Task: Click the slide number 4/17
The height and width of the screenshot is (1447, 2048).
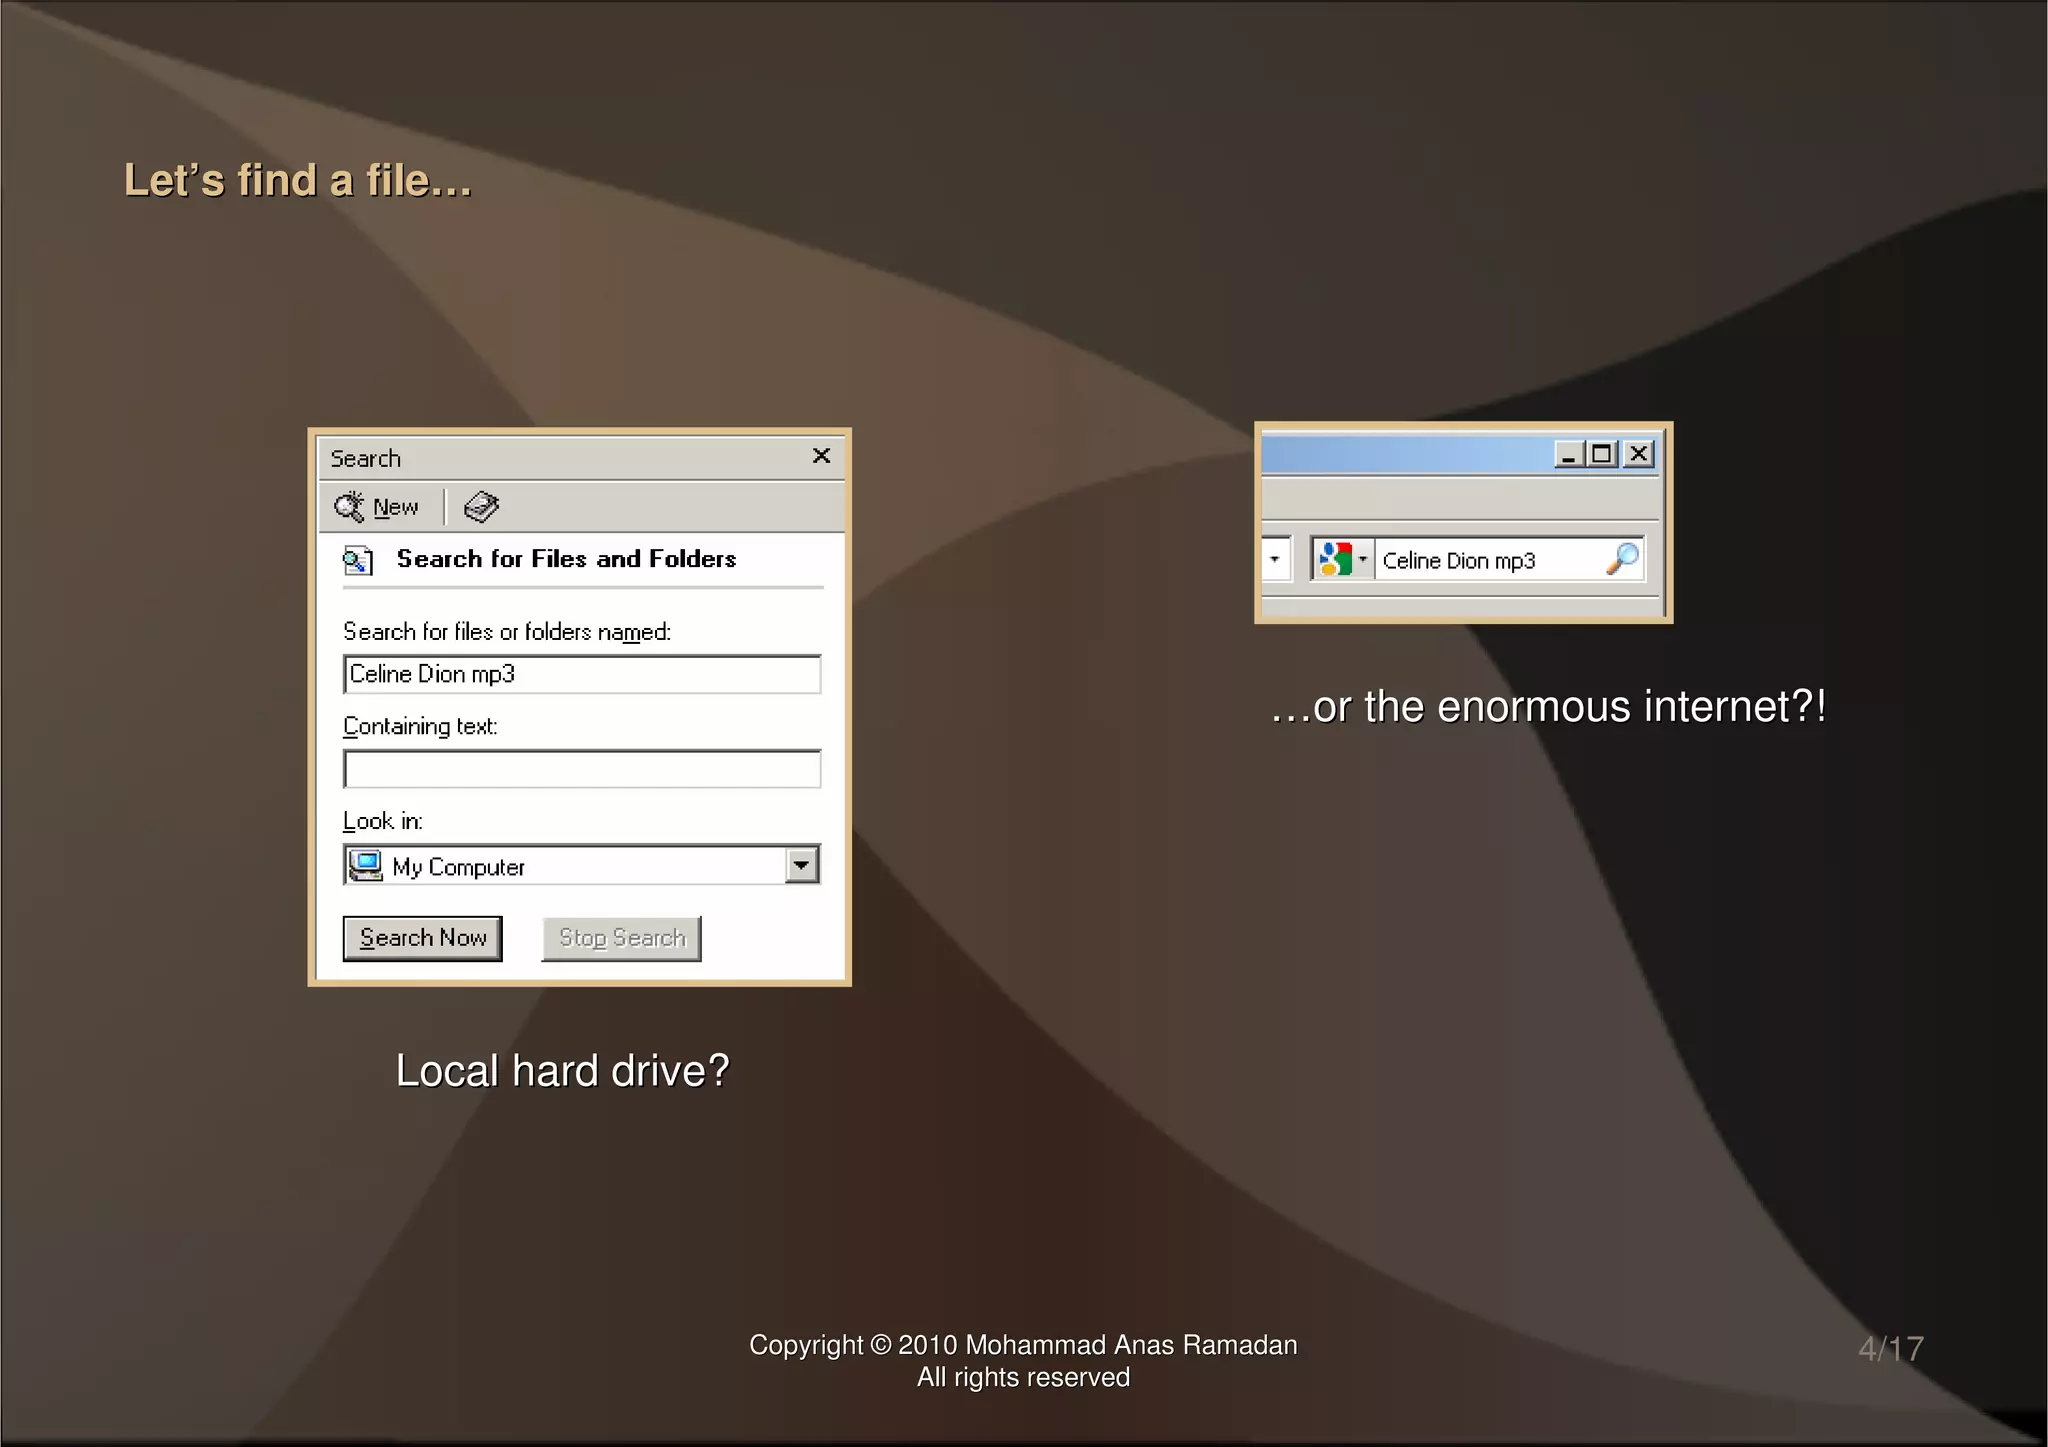Action: (x=1891, y=1349)
